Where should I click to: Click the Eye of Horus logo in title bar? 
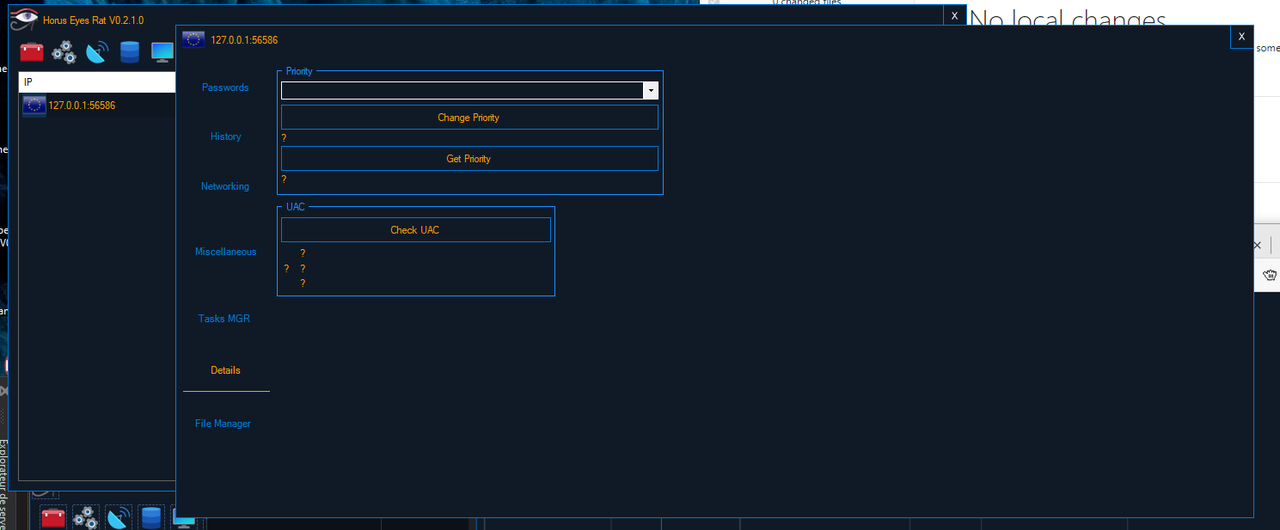25,19
